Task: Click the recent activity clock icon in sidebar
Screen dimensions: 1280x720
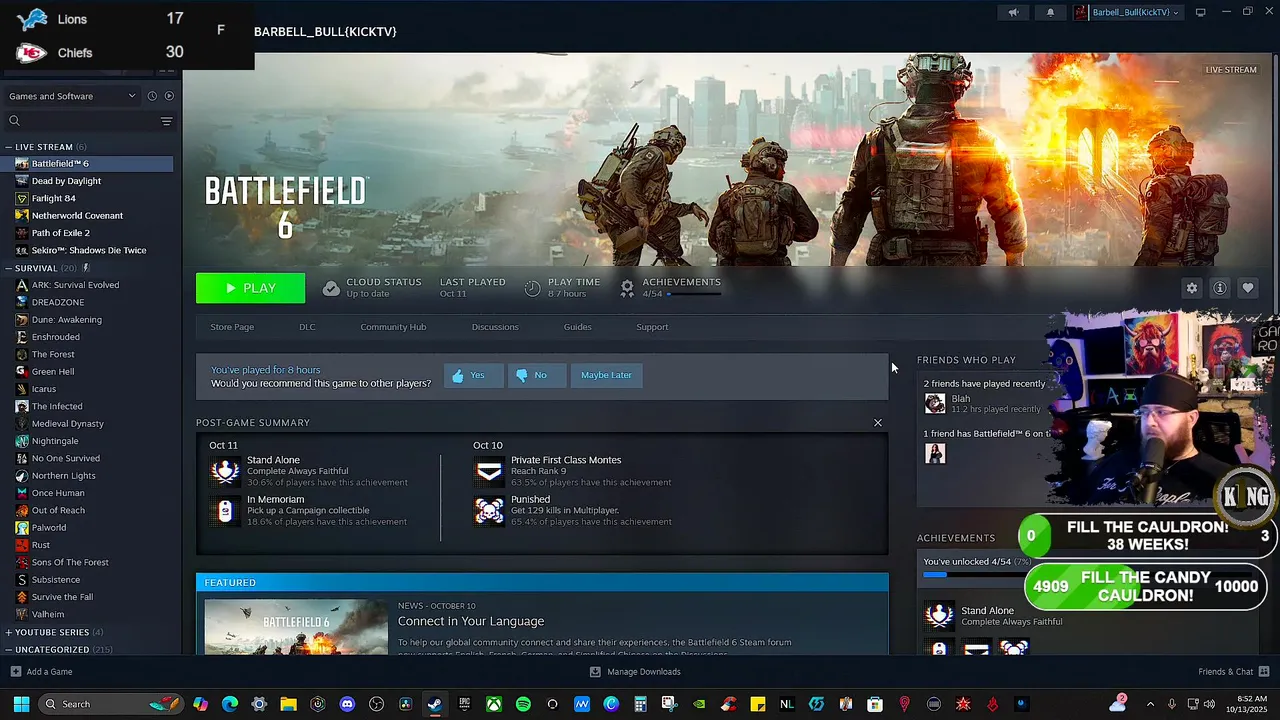Action: click(152, 96)
